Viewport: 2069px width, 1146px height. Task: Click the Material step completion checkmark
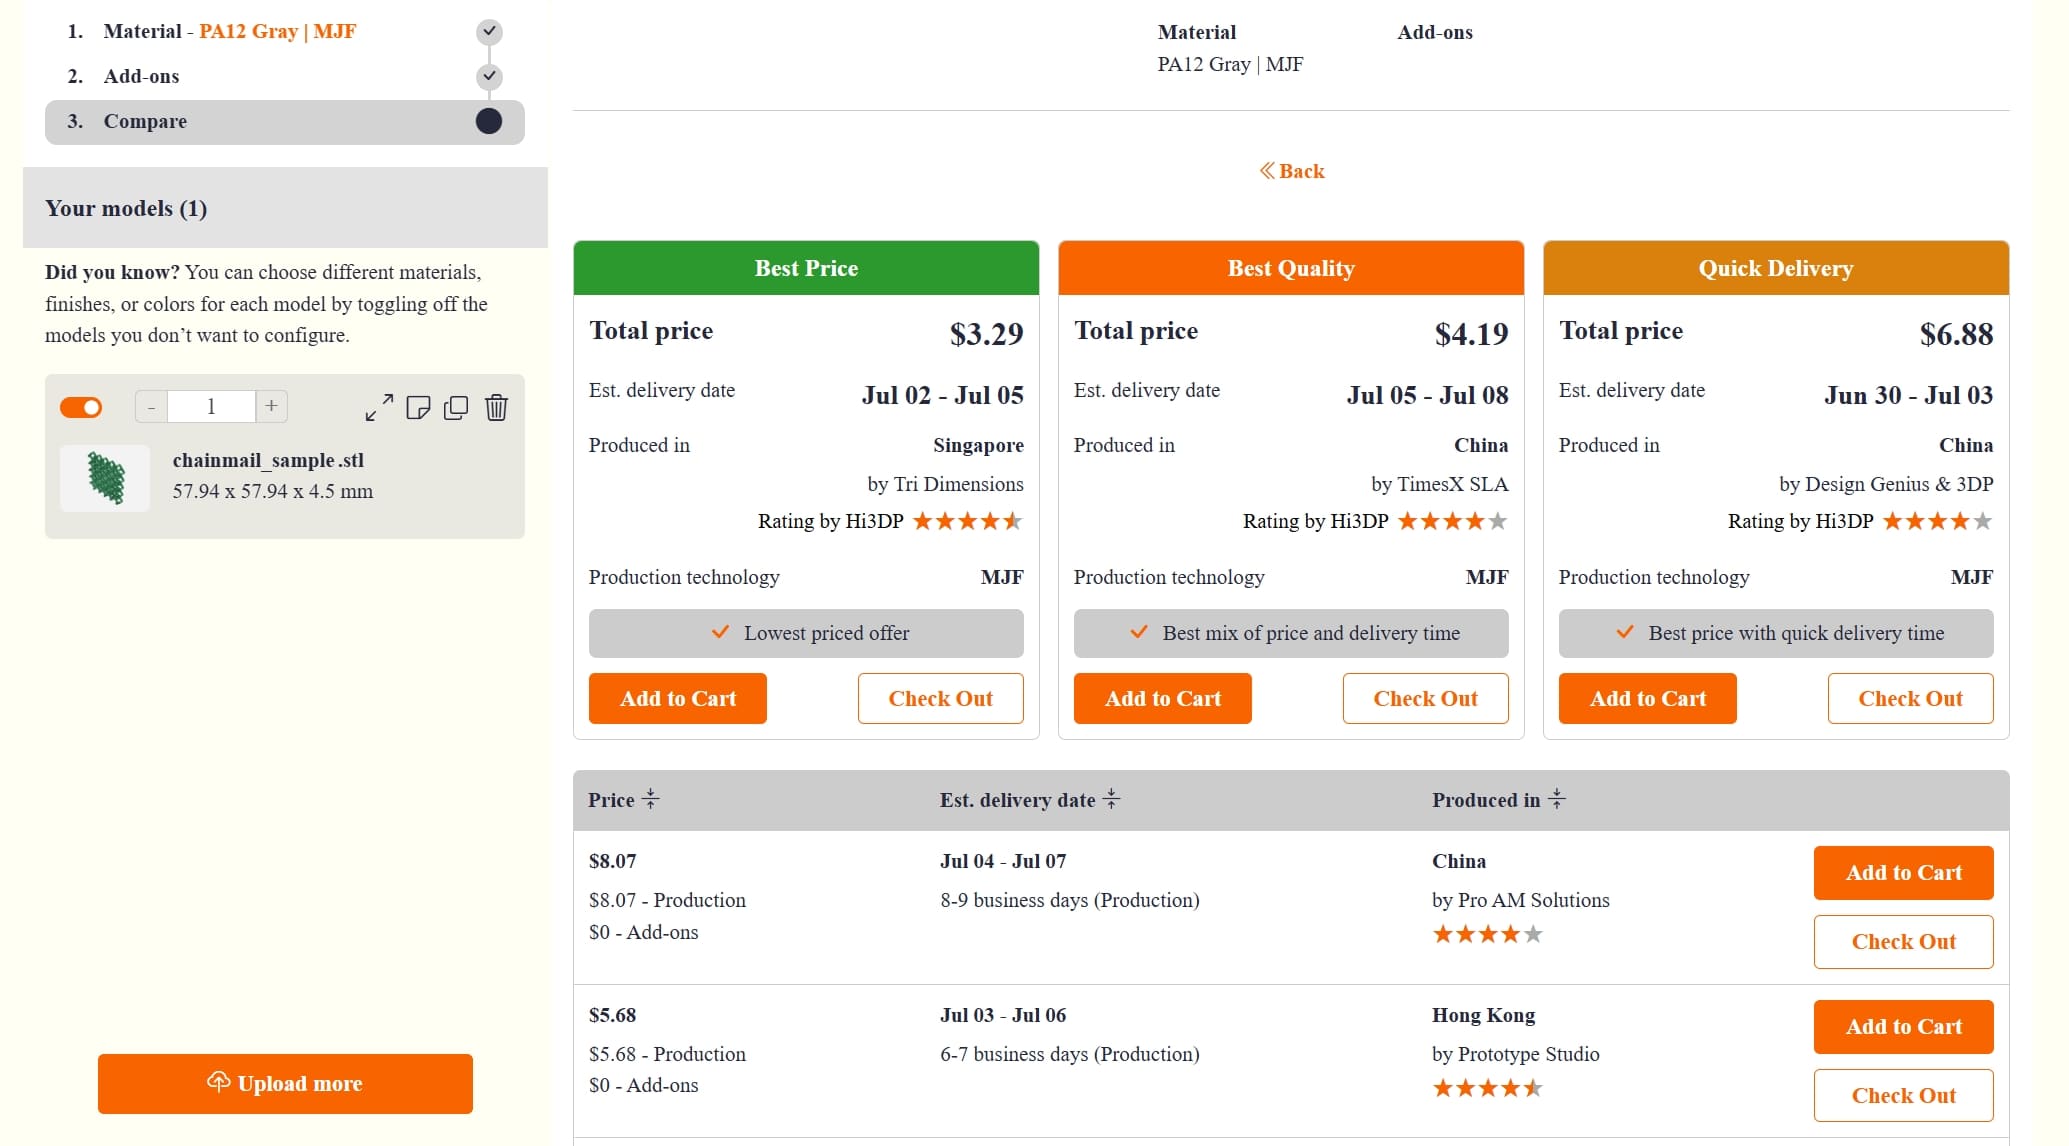(x=489, y=31)
